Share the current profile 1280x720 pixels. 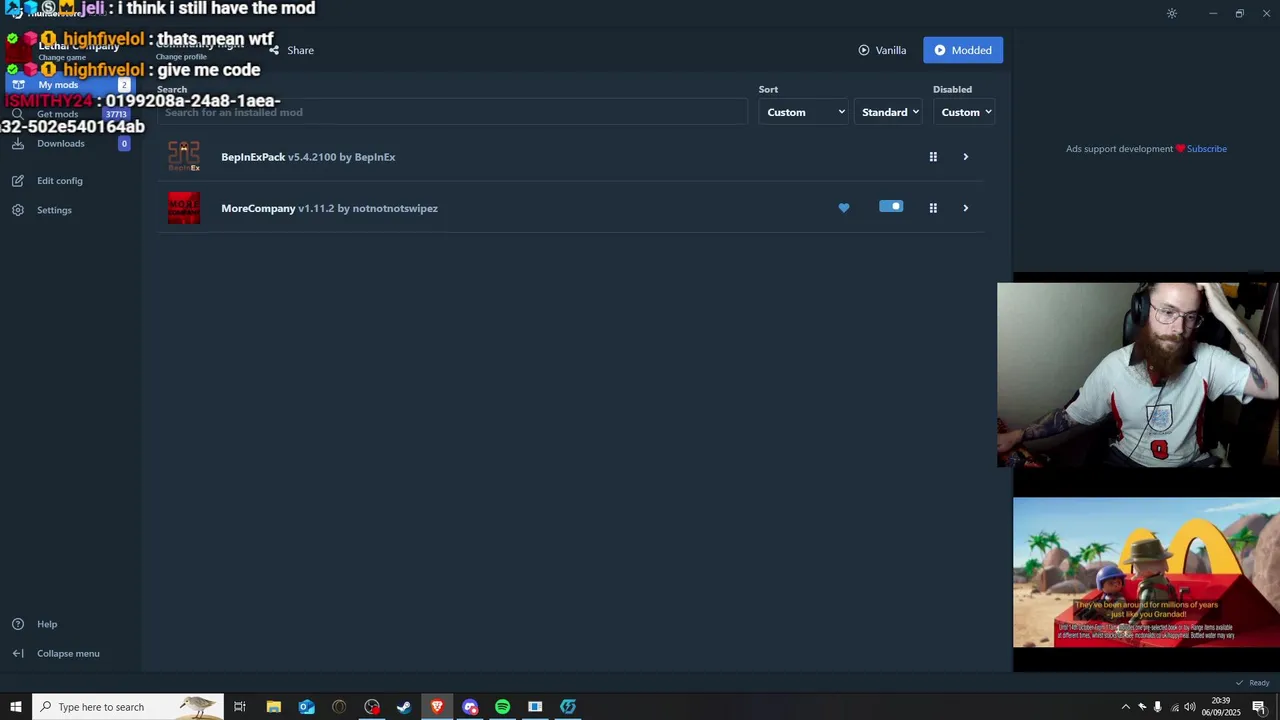tap(292, 50)
